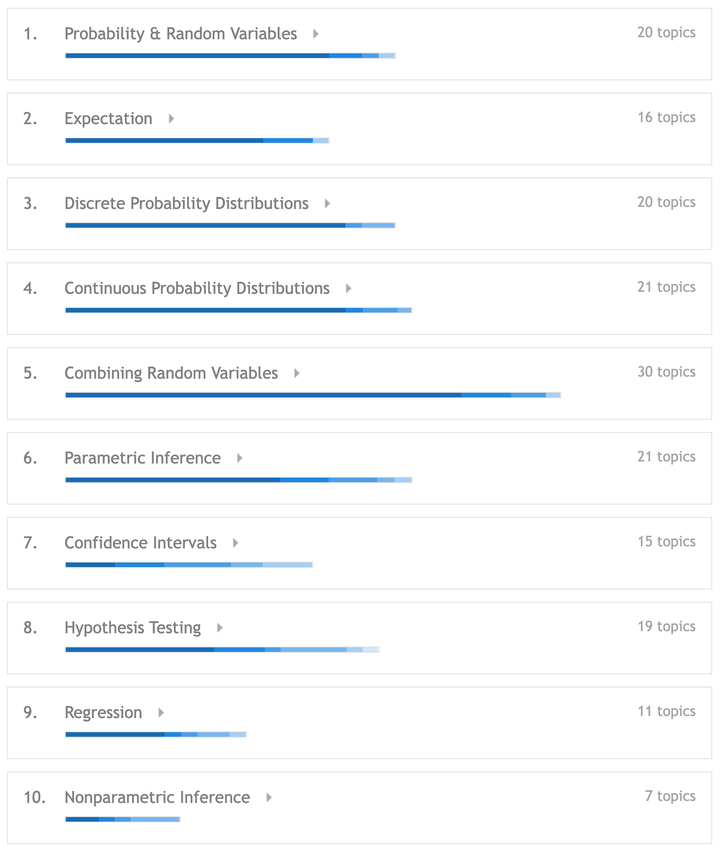This screenshot has height=851, width=720.
Task: Click the Nonparametric Inference progress bar
Action: [x=122, y=820]
